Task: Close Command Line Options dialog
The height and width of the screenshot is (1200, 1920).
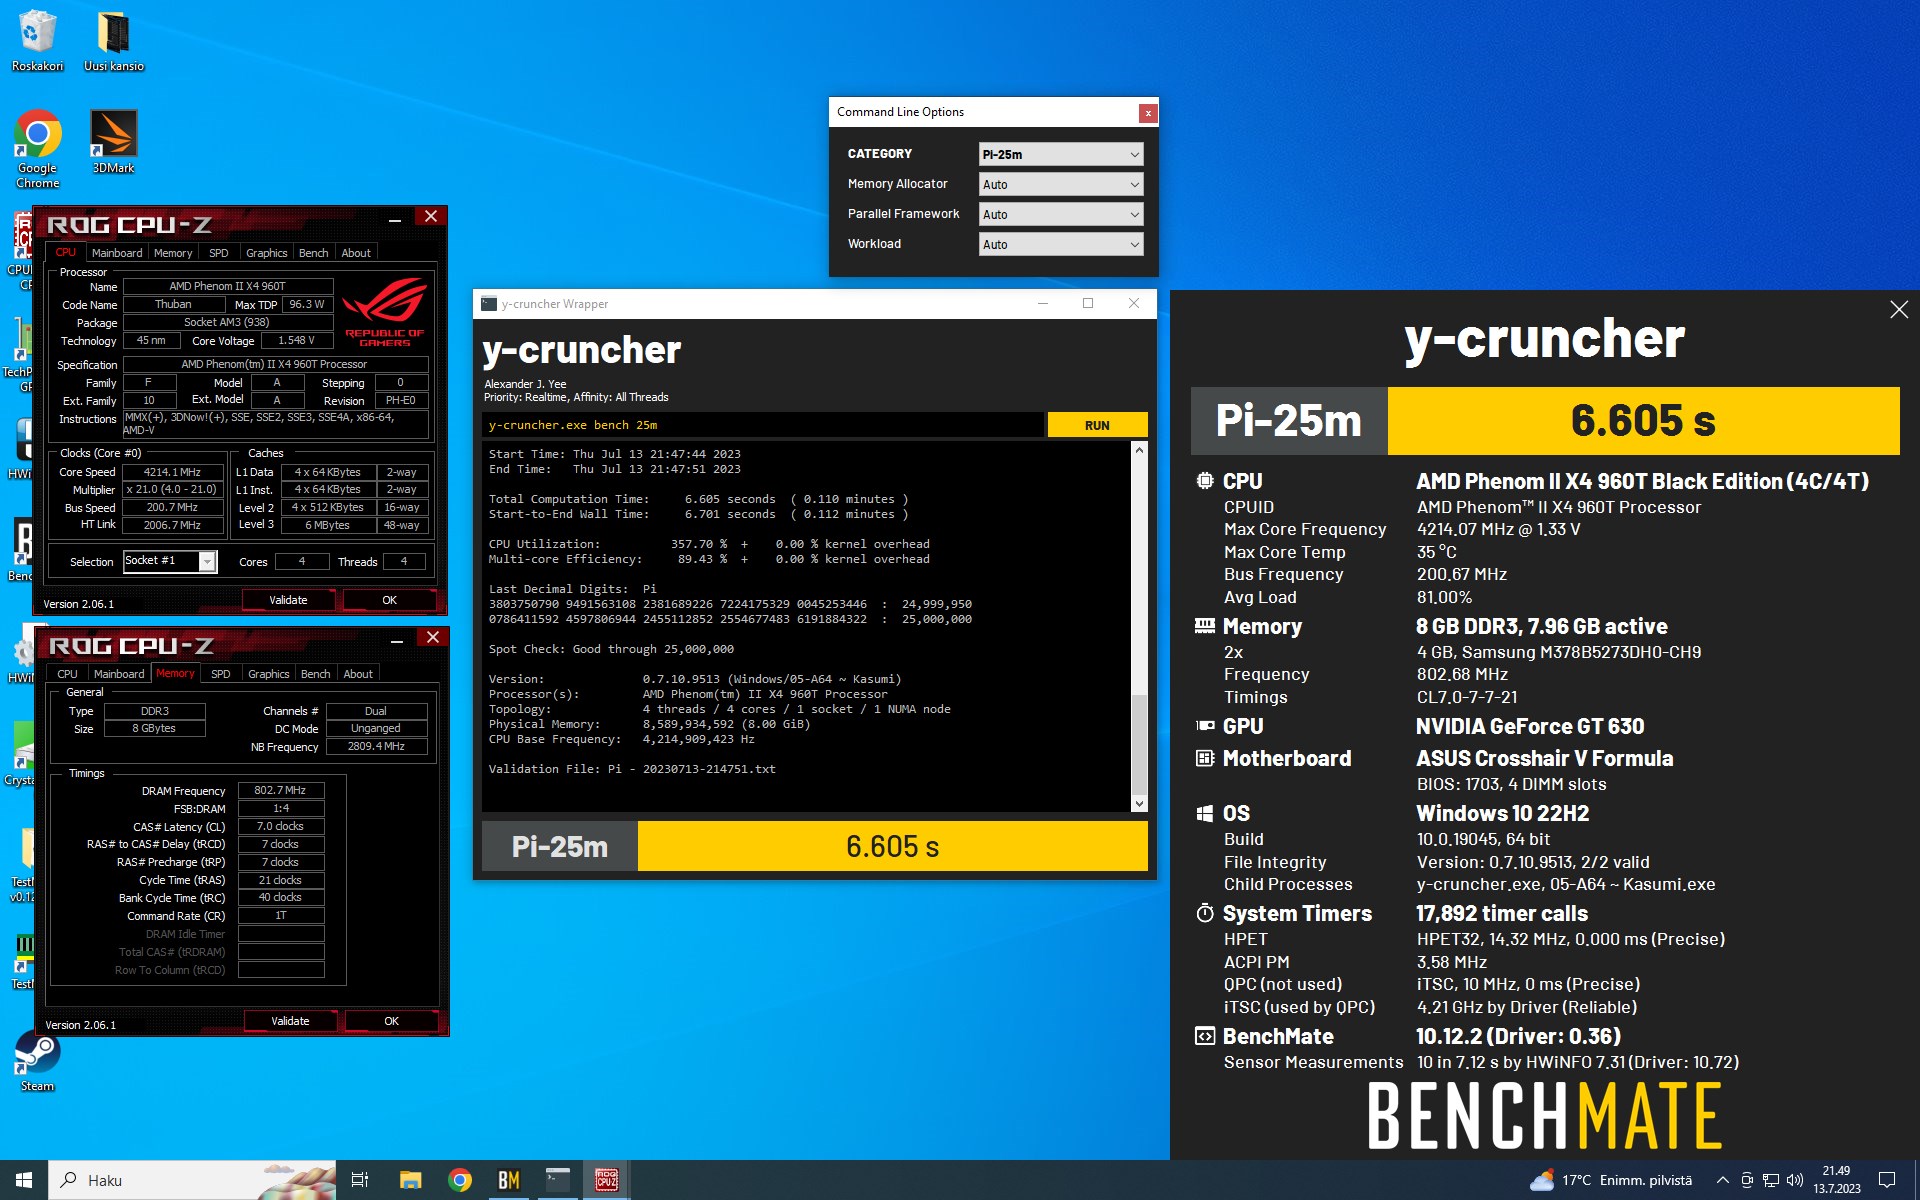Action: click(1148, 113)
